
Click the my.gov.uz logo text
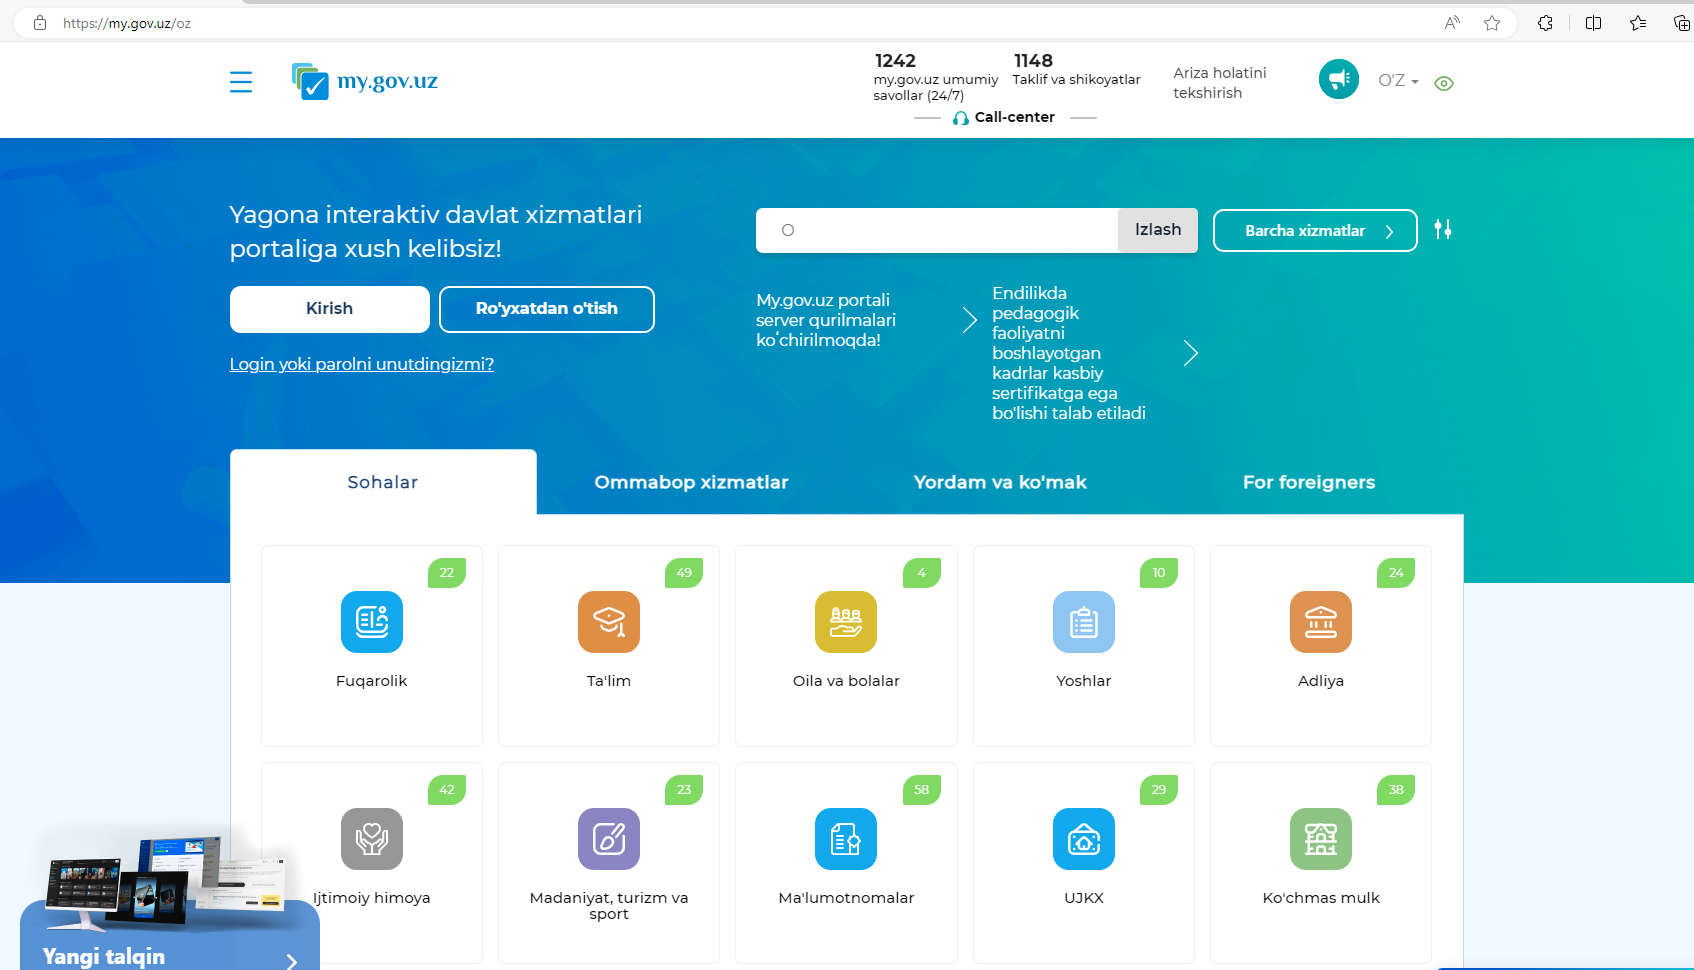pos(387,81)
